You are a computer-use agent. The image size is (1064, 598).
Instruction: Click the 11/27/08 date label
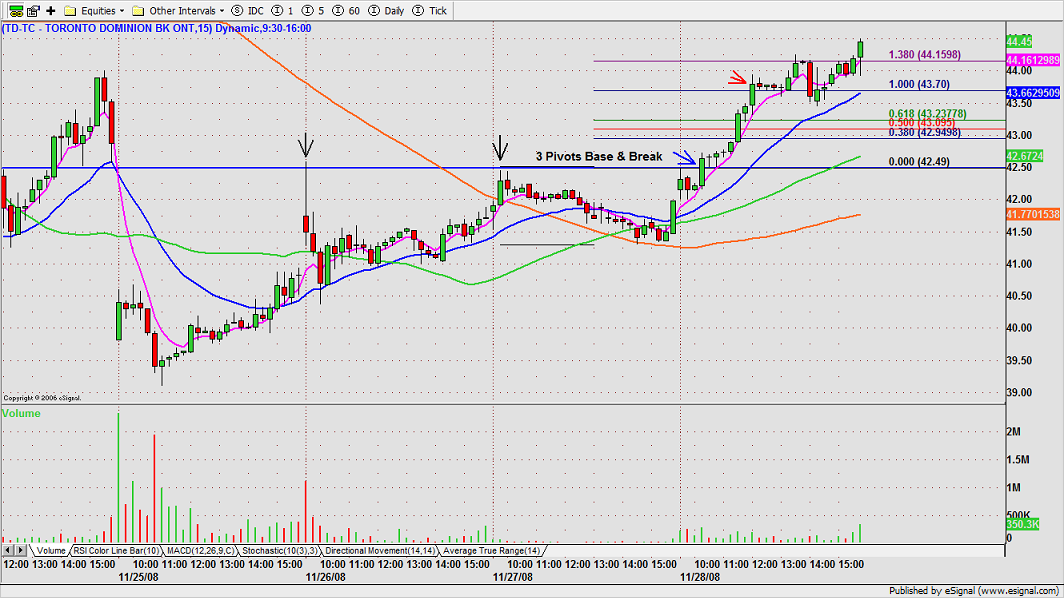(513, 577)
